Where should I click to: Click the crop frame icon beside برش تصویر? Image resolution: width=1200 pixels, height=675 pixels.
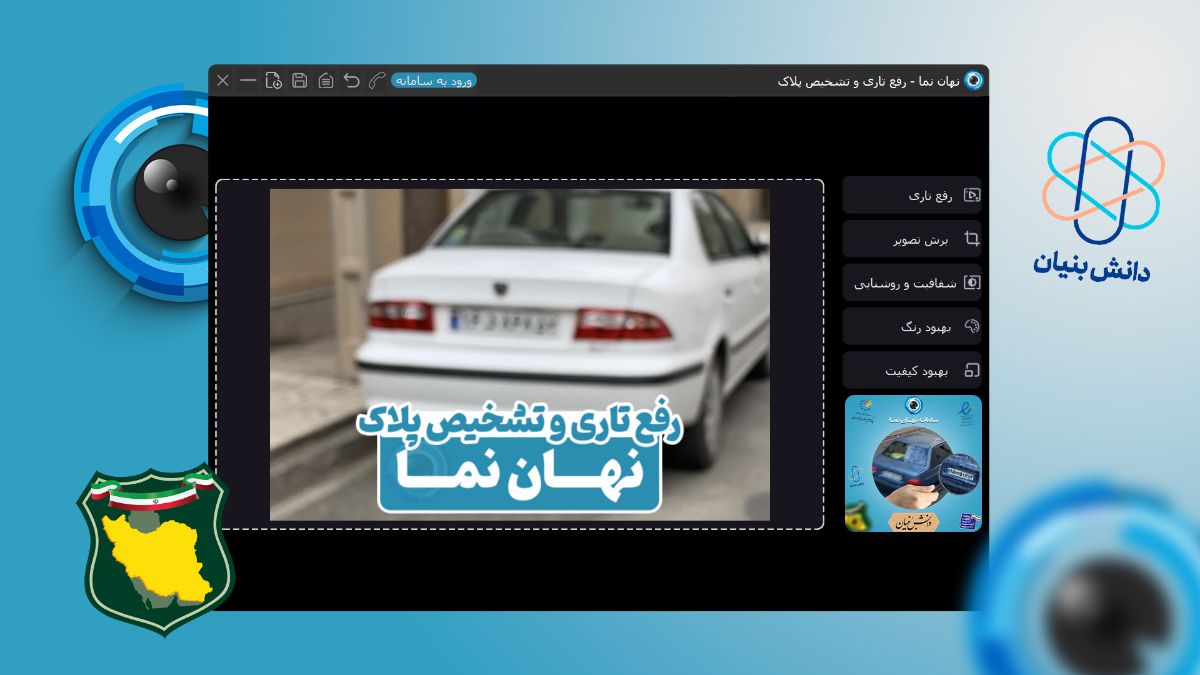973,238
